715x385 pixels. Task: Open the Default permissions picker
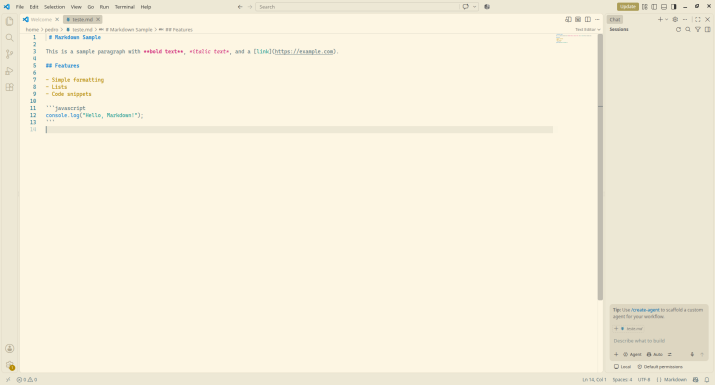pos(660,367)
